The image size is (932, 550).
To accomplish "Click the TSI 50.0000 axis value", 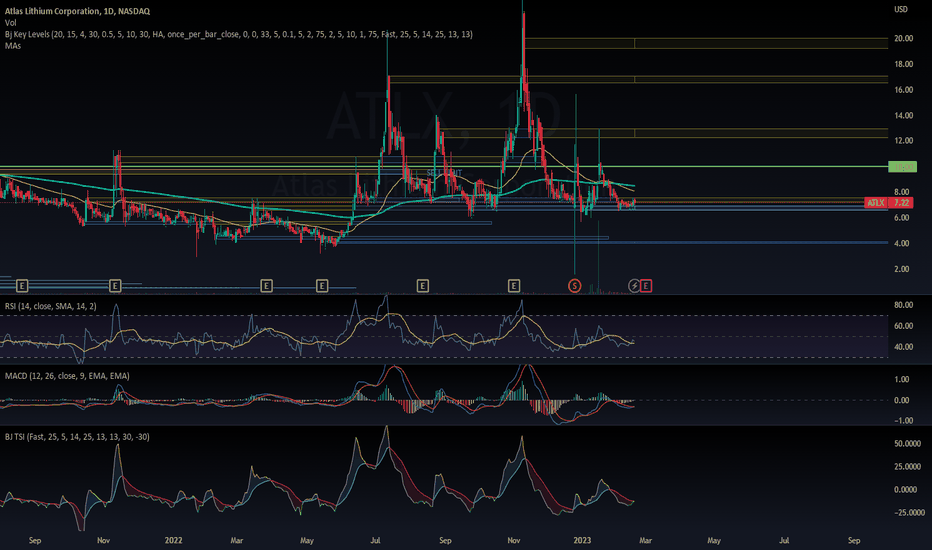I will coord(908,444).
